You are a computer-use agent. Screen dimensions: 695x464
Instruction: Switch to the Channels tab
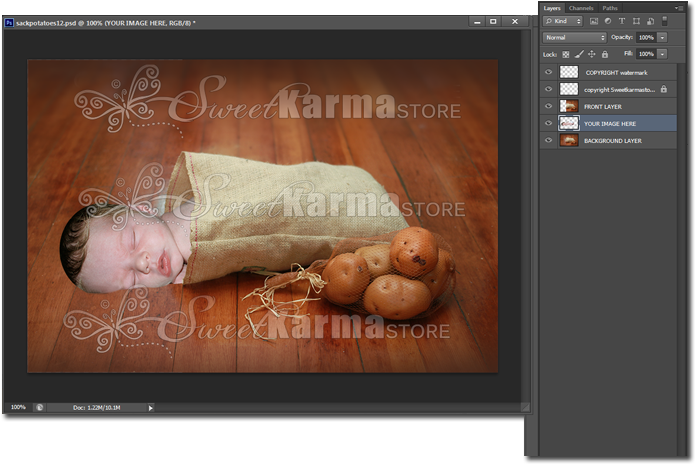pos(581,8)
